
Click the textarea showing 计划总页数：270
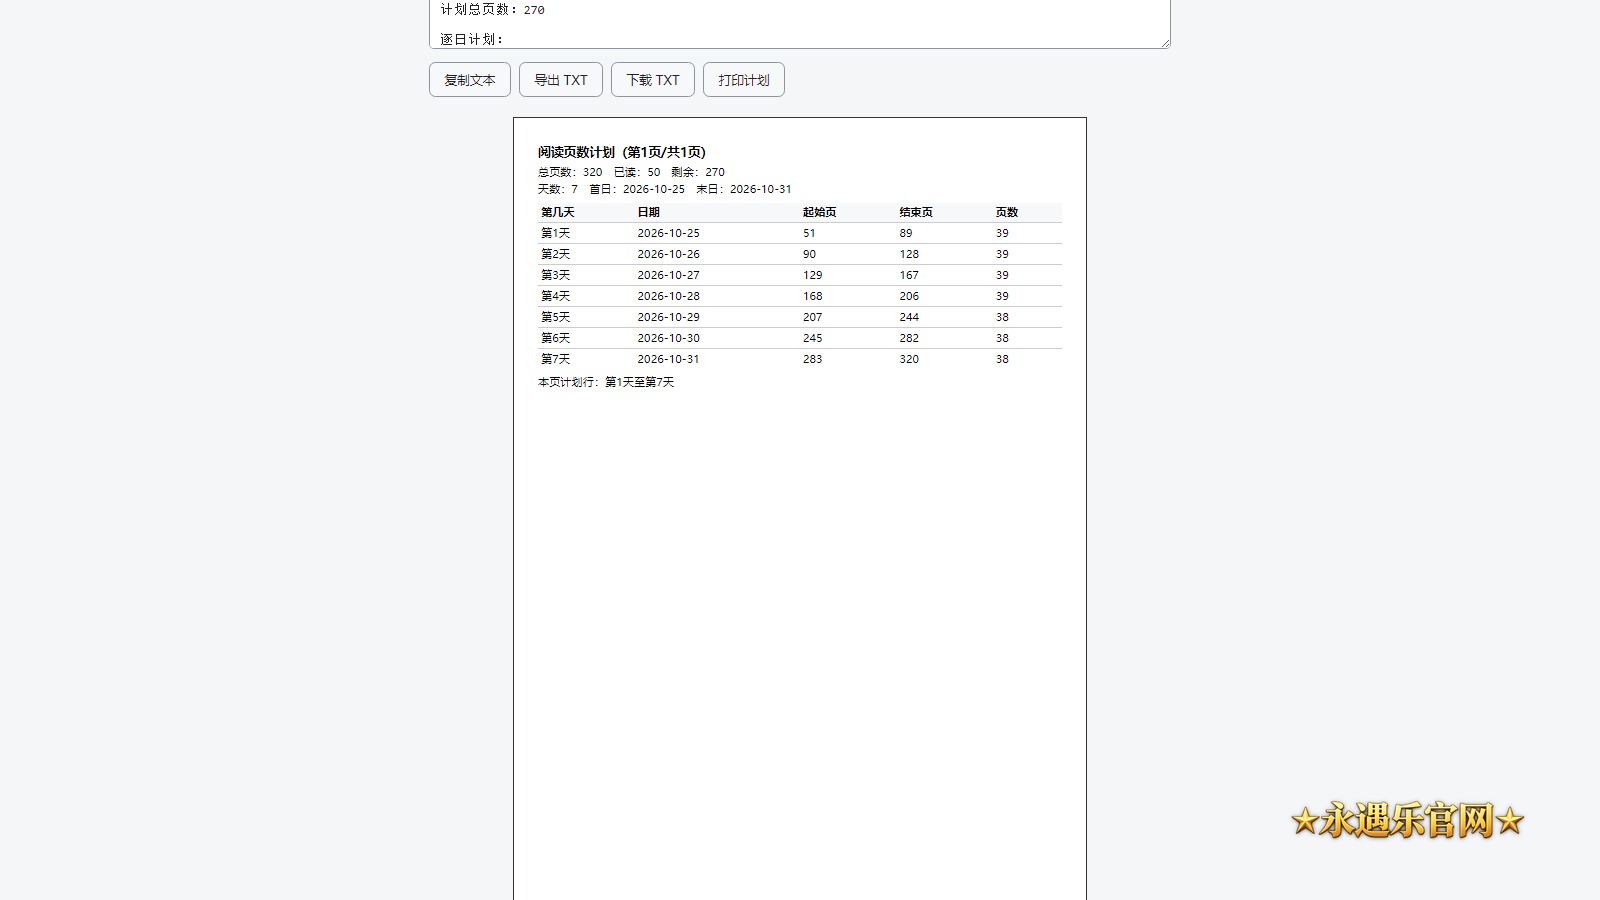tap(800, 23)
